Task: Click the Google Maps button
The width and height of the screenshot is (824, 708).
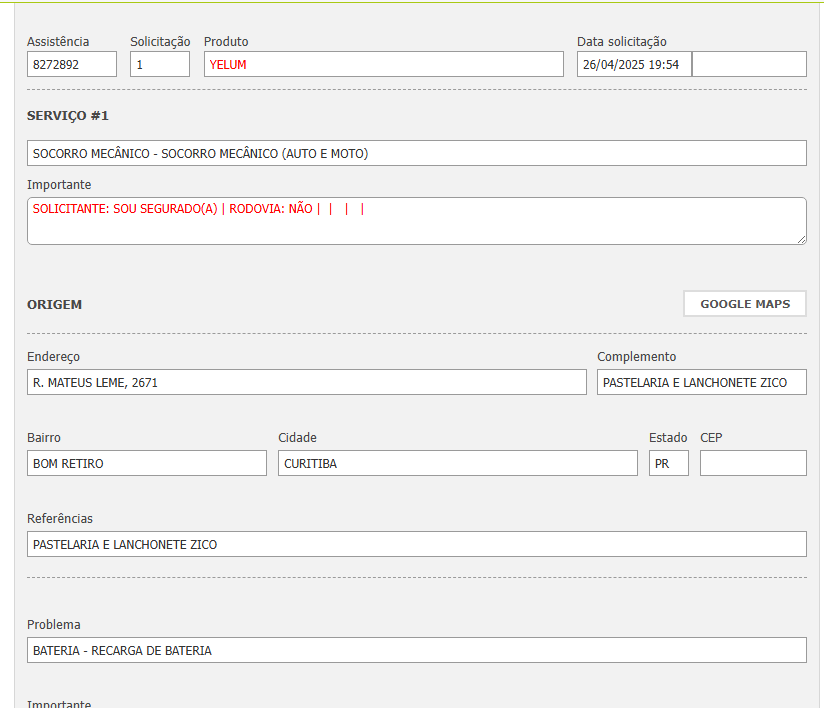Action: click(x=744, y=304)
